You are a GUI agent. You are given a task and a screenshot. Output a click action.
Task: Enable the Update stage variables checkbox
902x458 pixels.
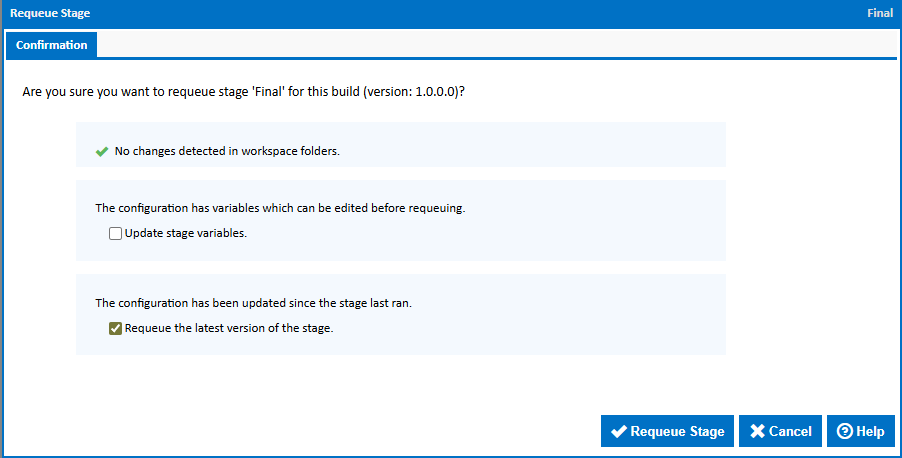(116, 234)
